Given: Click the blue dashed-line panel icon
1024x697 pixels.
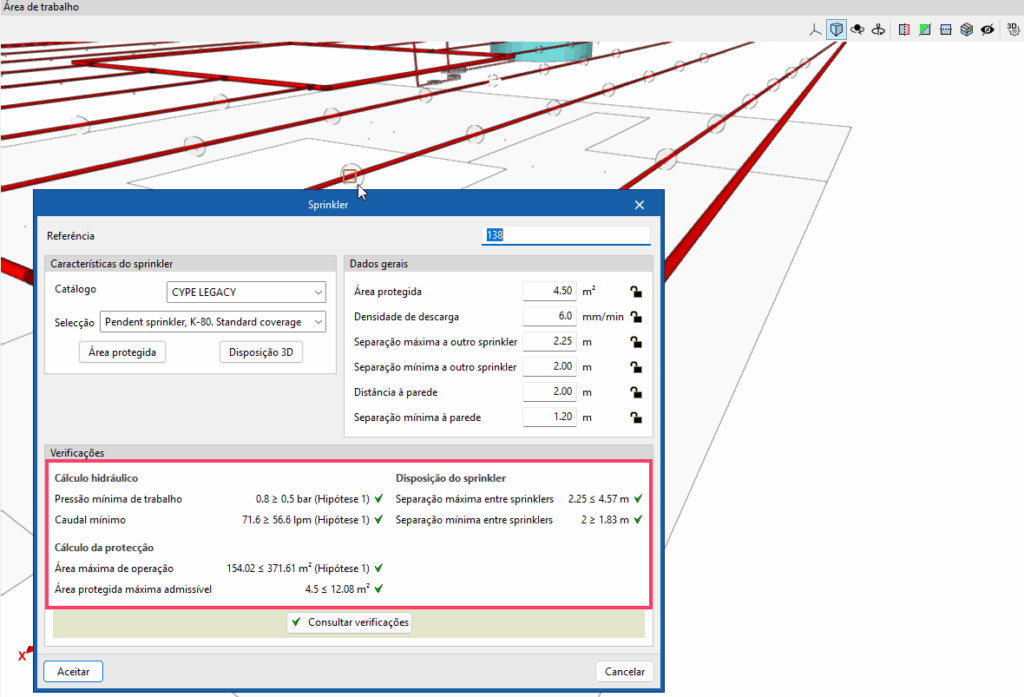Looking at the screenshot, I should coord(946,29).
